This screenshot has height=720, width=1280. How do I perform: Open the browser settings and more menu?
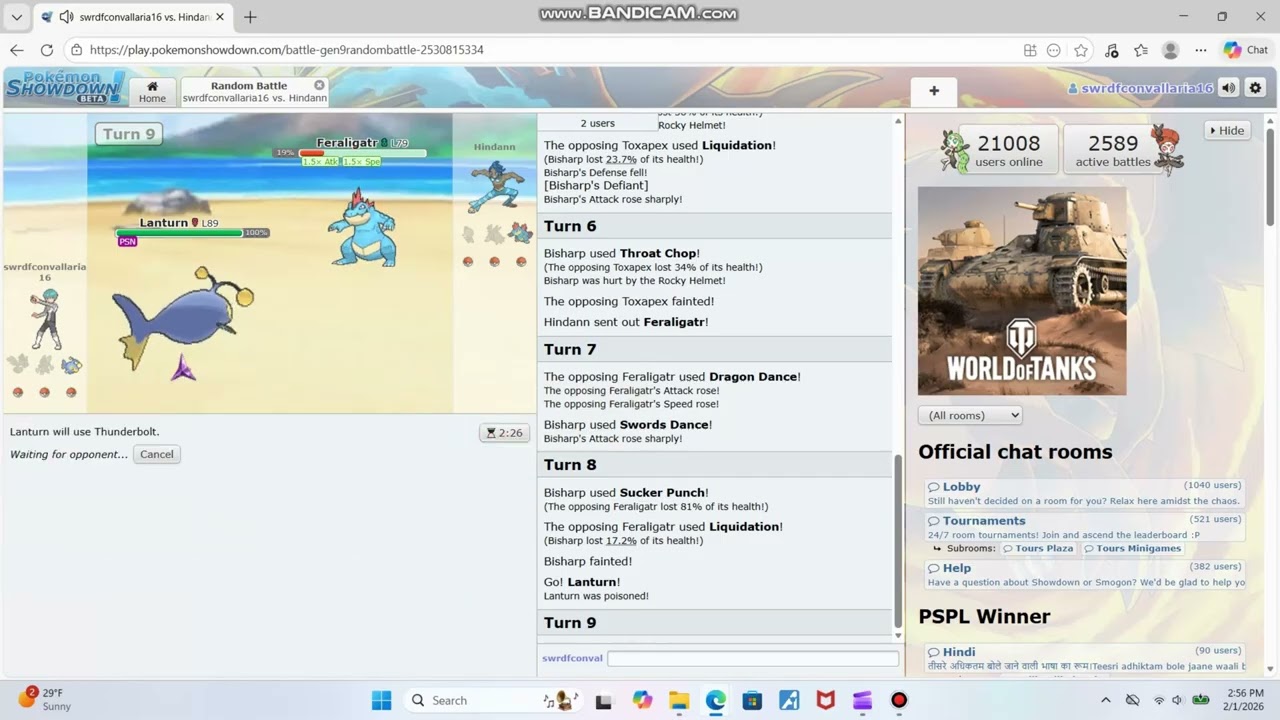point(1201,50)
